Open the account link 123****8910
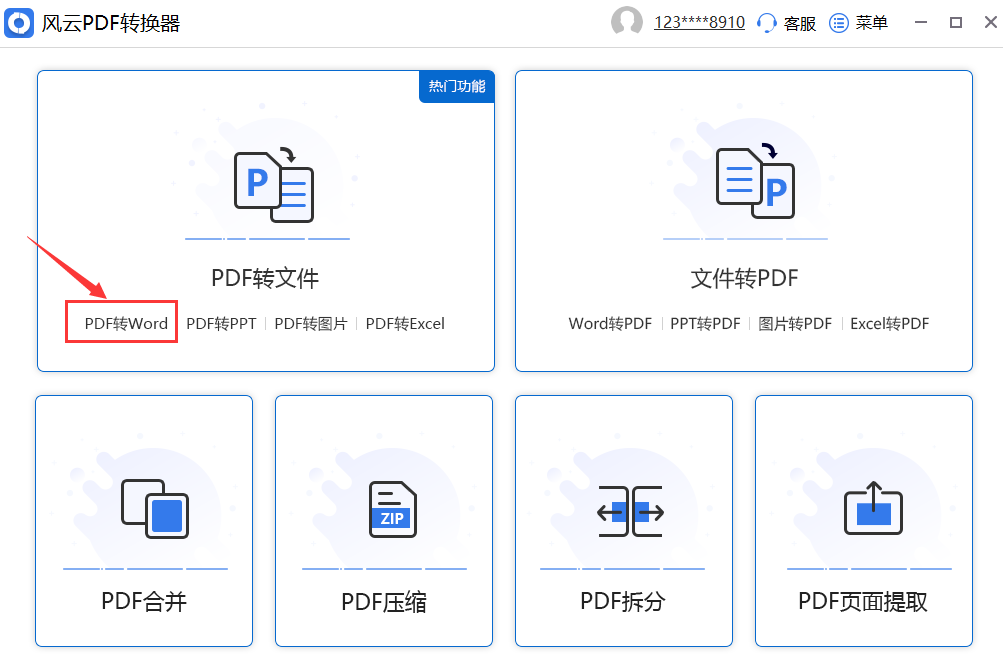The image size is (1003, 670). pyautogui.click(x=699, y=22)
